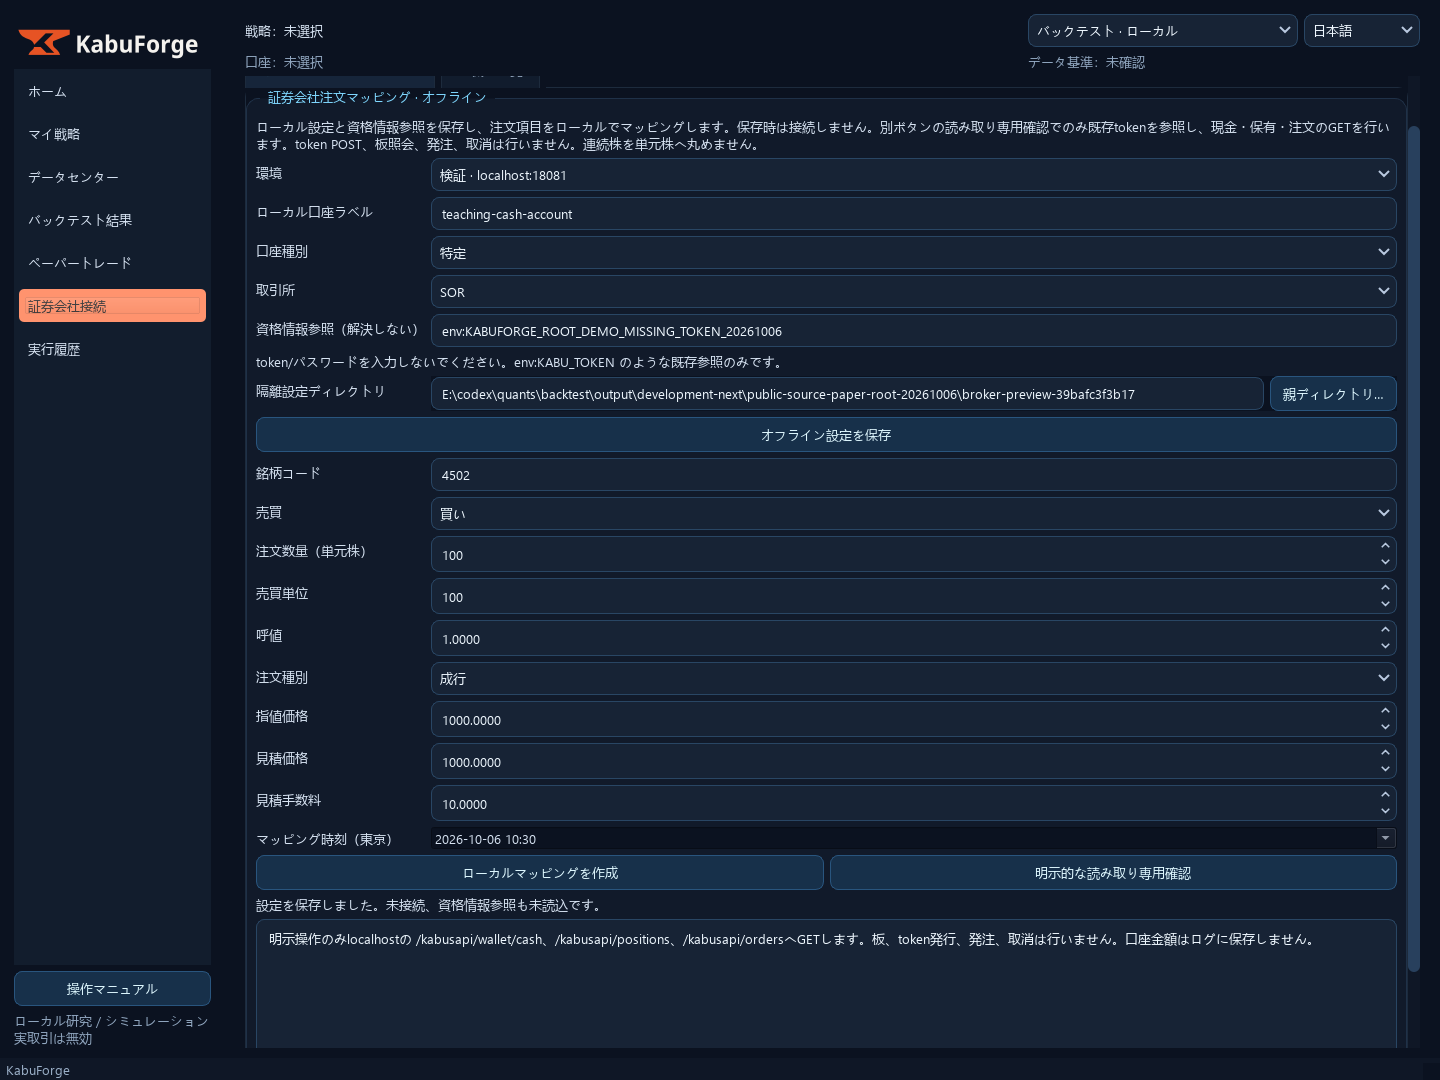Viewport: 1440px width, 1080px height.
Task: Expand the 取引所 dropdown showing SOR
Action: tap(913, 292)
